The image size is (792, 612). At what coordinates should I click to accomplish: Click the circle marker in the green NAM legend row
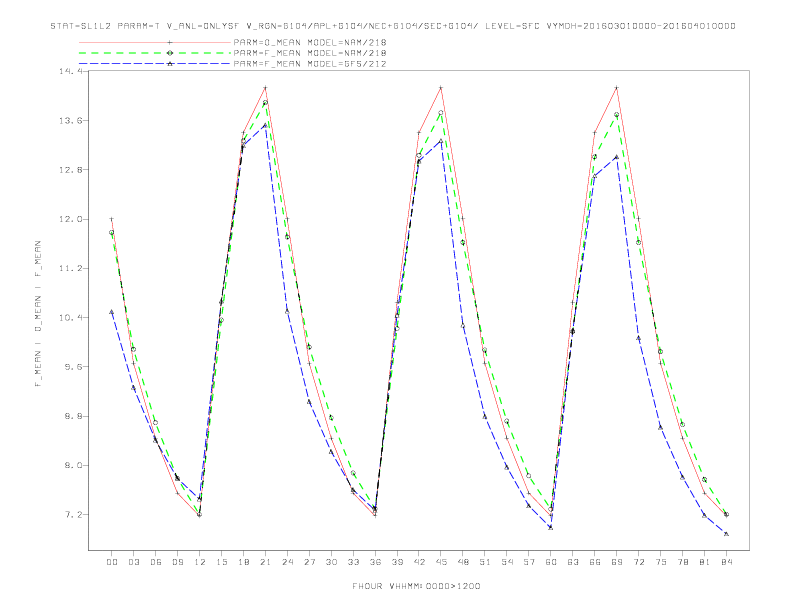pos(170,53)
